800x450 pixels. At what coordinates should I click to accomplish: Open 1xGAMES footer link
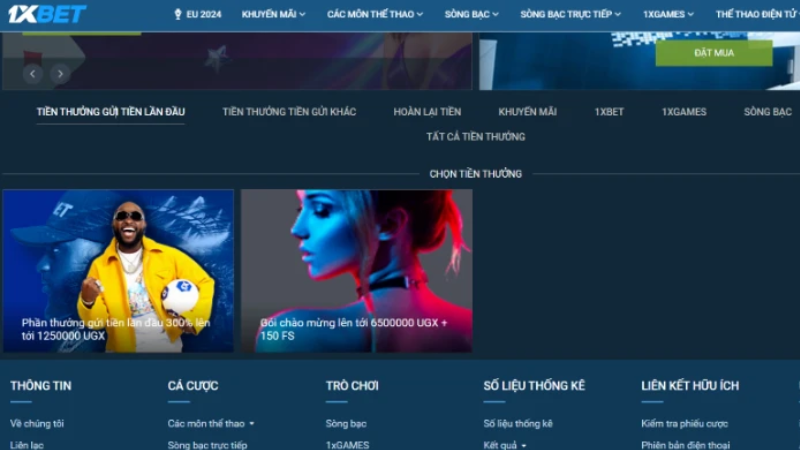347,445
